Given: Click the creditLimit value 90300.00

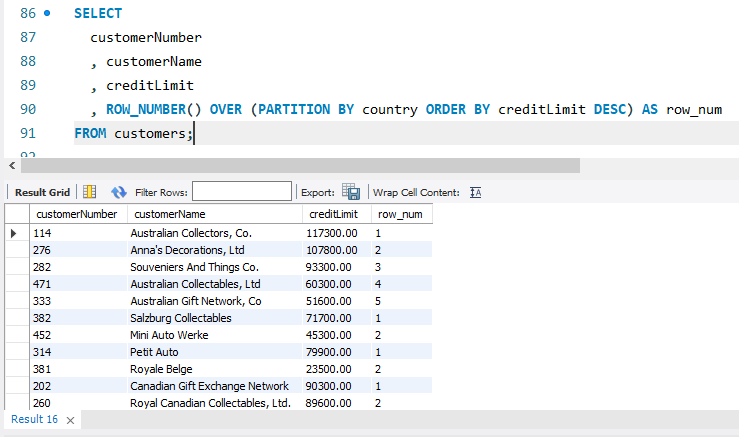Looking at the screenshot, I should tap(337, 386).
